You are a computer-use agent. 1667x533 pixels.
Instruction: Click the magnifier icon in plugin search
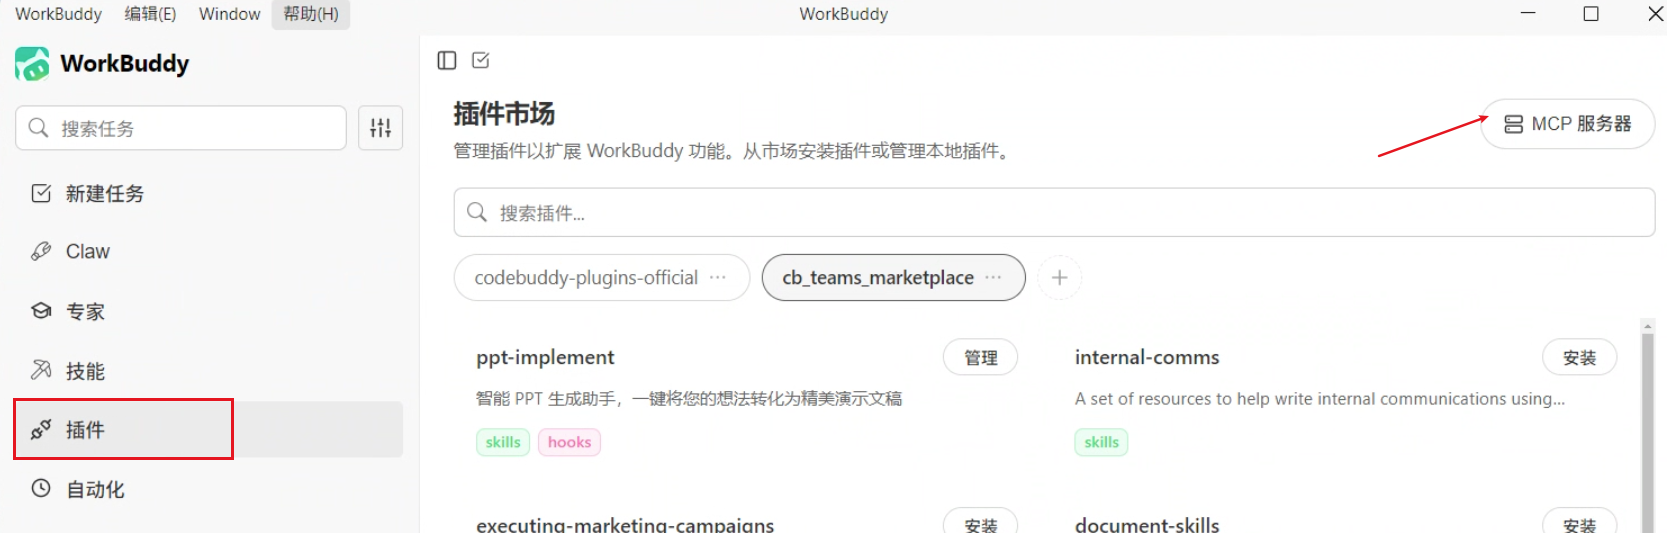point(477,212)
